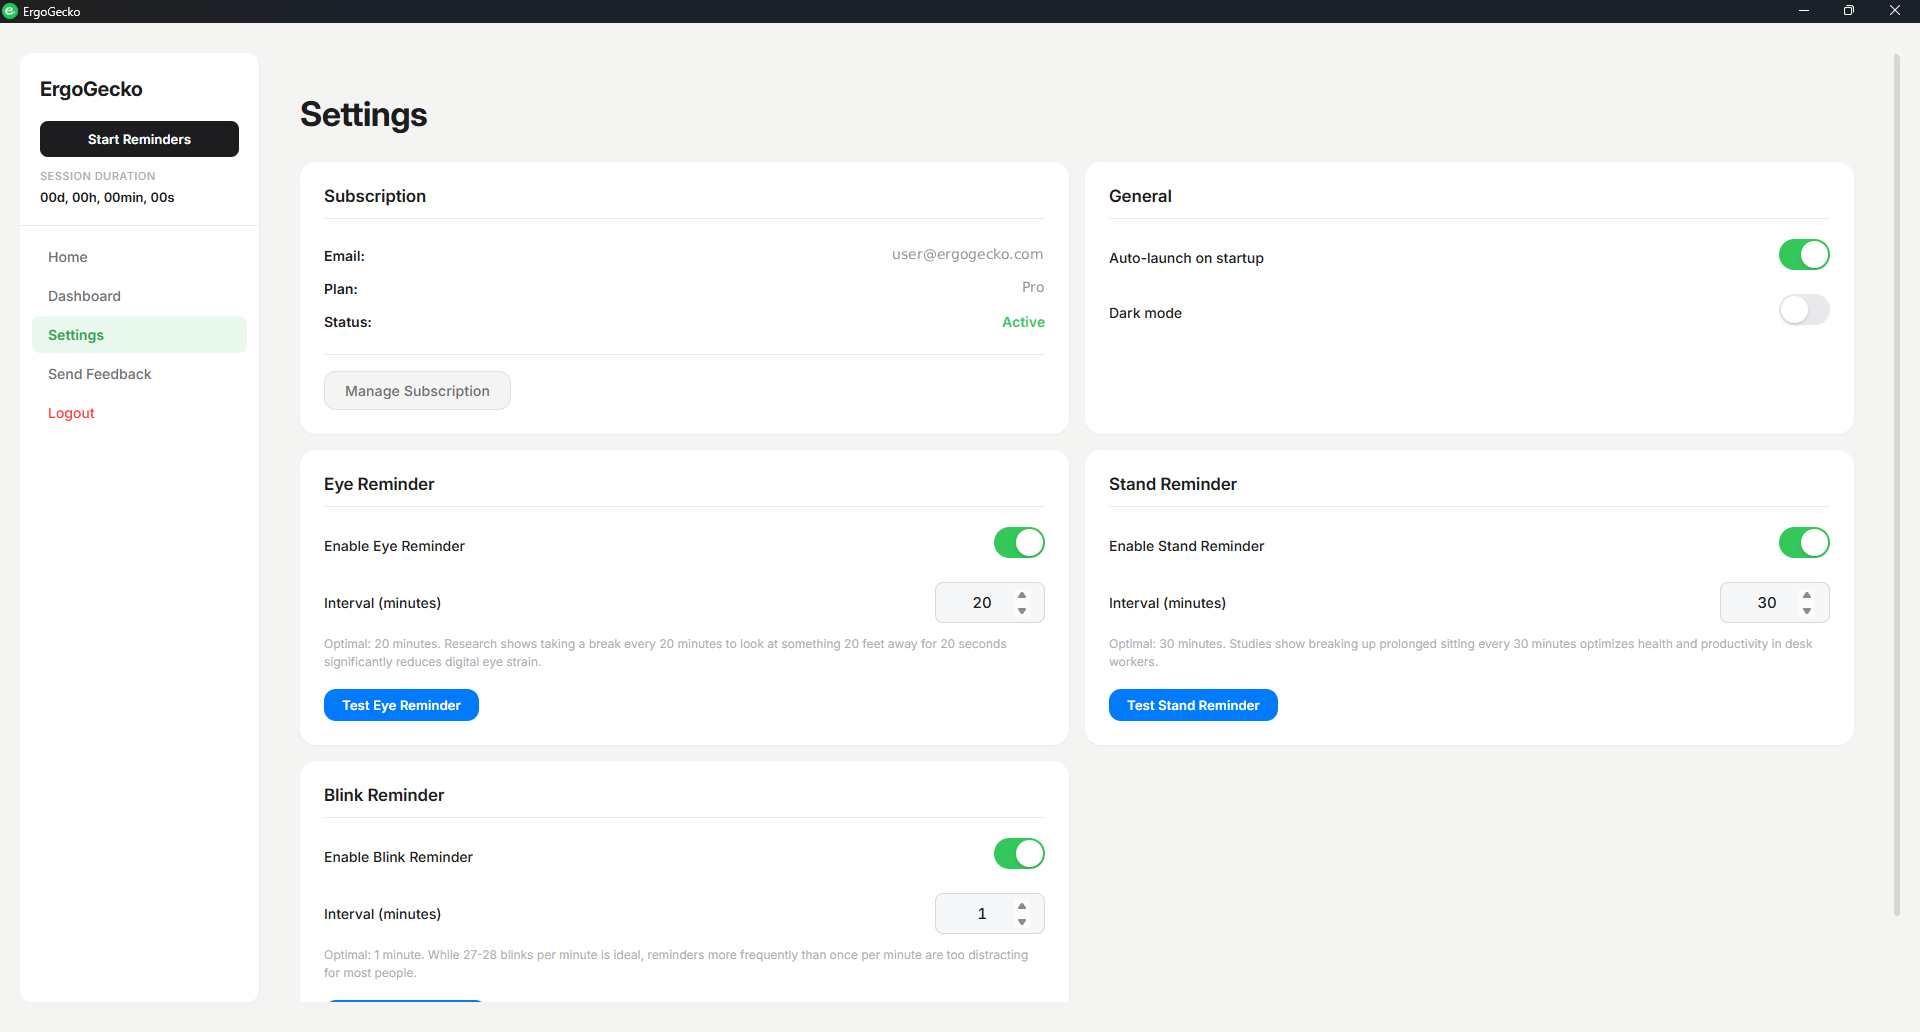Increase the Blink Reminder interval
Screen dimensions: 1920x1032
(1022, 906)
